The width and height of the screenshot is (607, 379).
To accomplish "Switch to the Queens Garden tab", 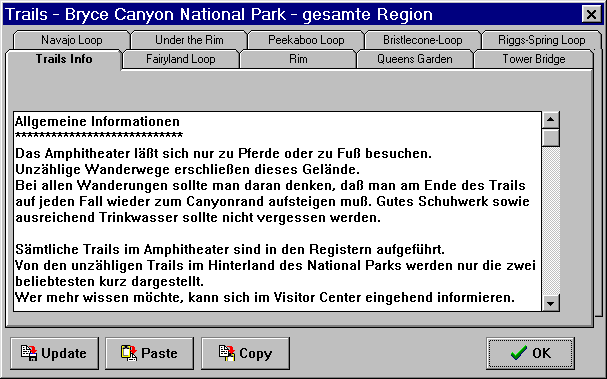I will pos(415,59).
